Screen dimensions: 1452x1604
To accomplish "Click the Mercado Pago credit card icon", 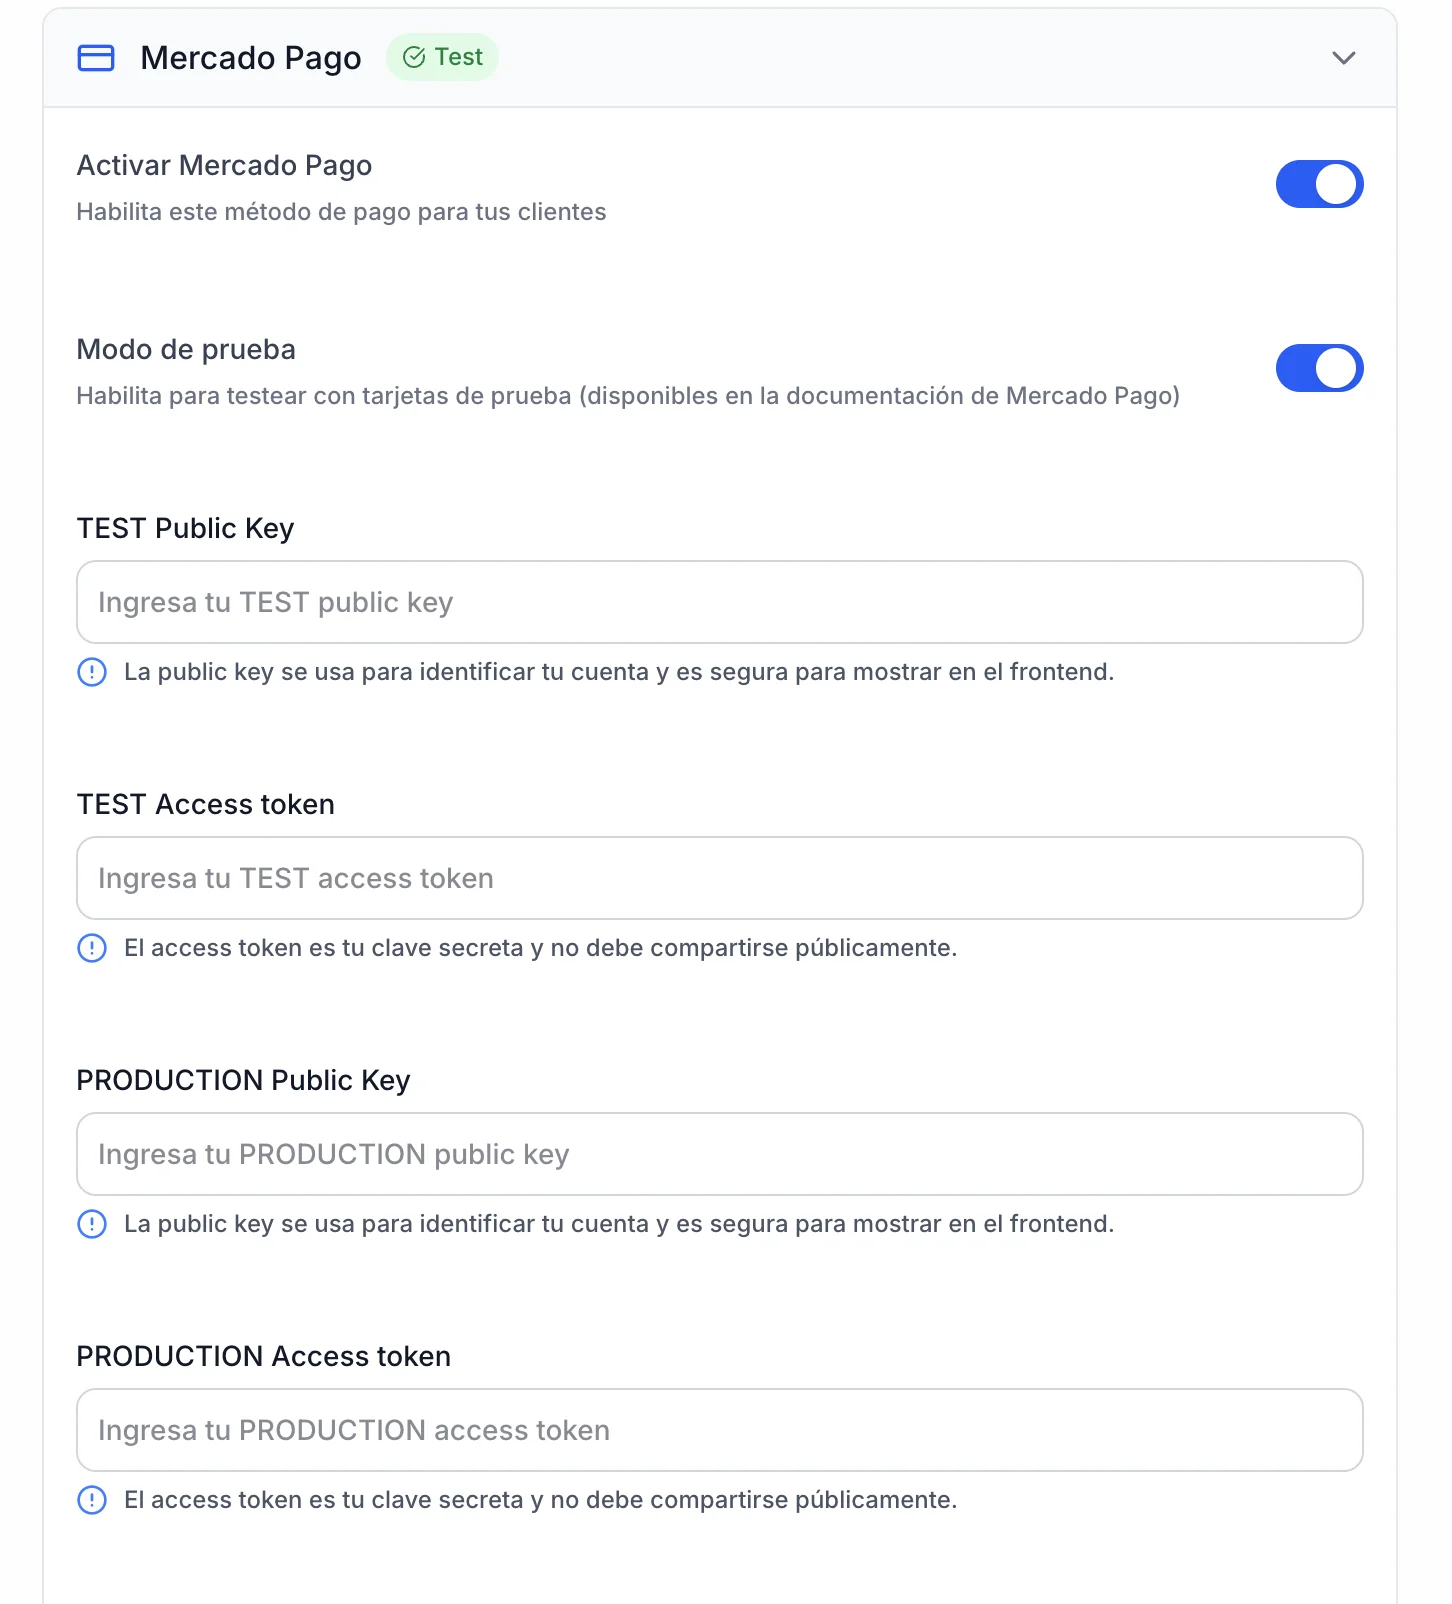I will [96, 58].
